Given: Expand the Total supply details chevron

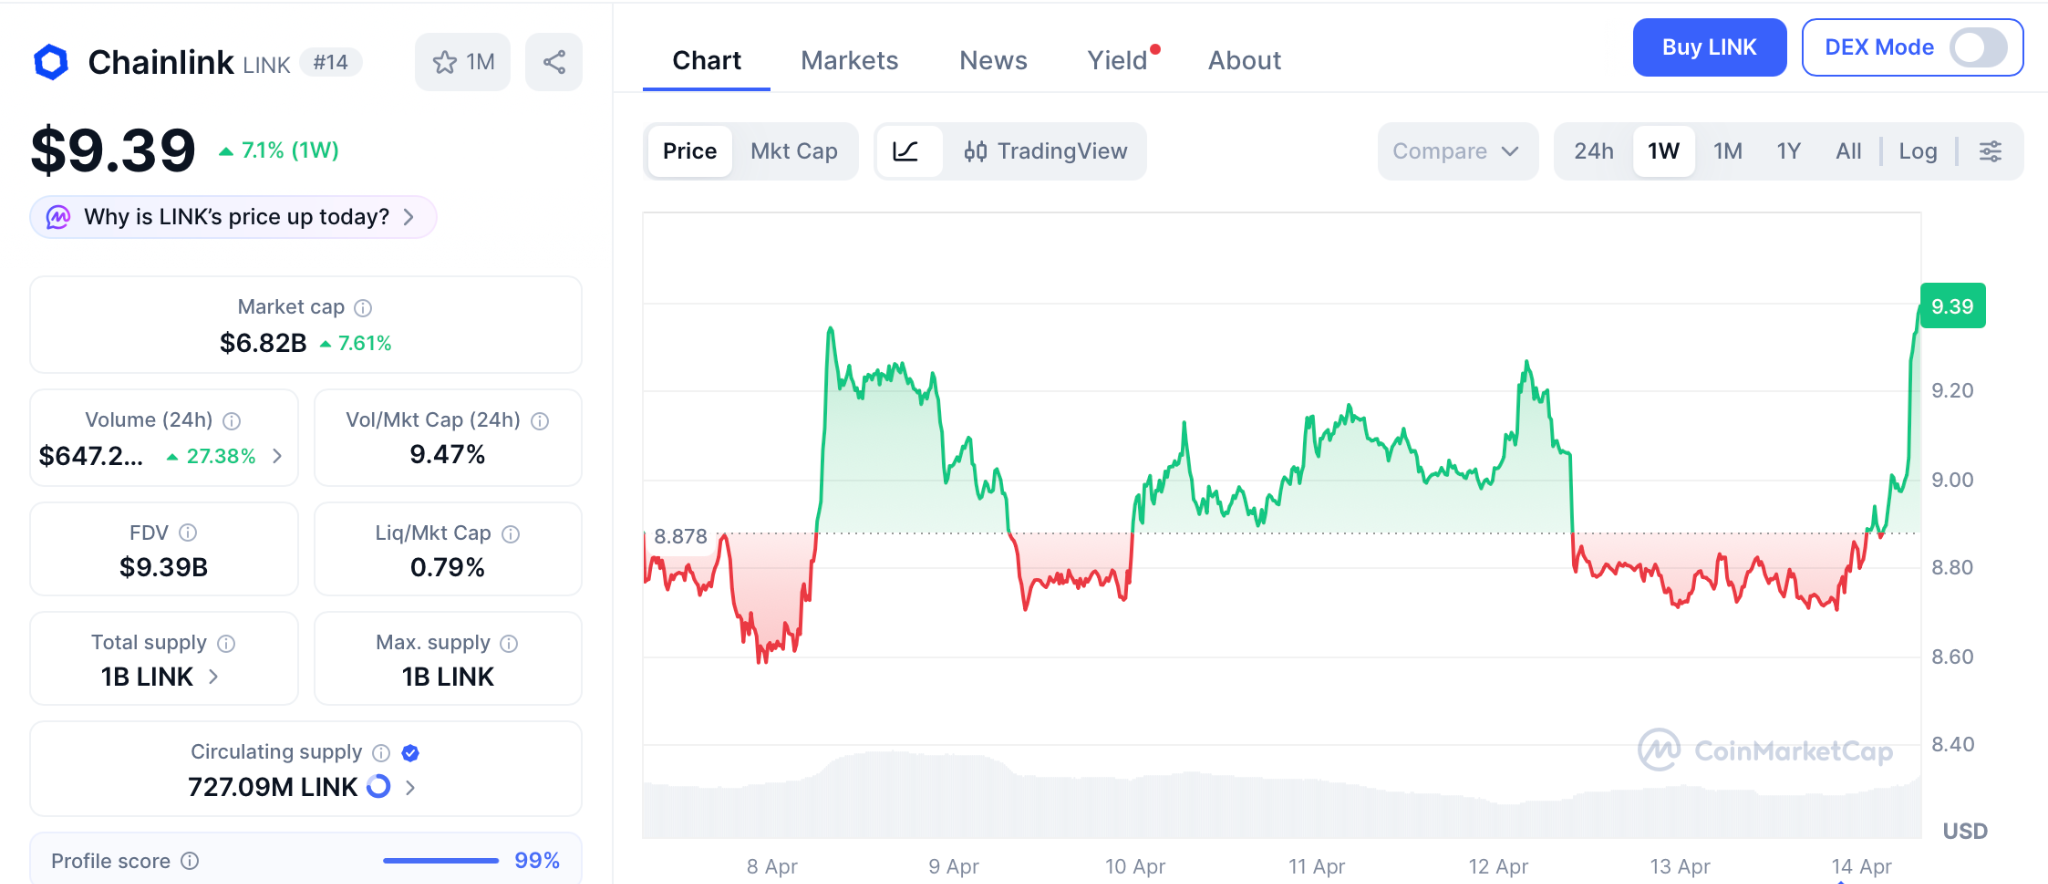Looking at the screenshot, I should (x=213, y=677).
